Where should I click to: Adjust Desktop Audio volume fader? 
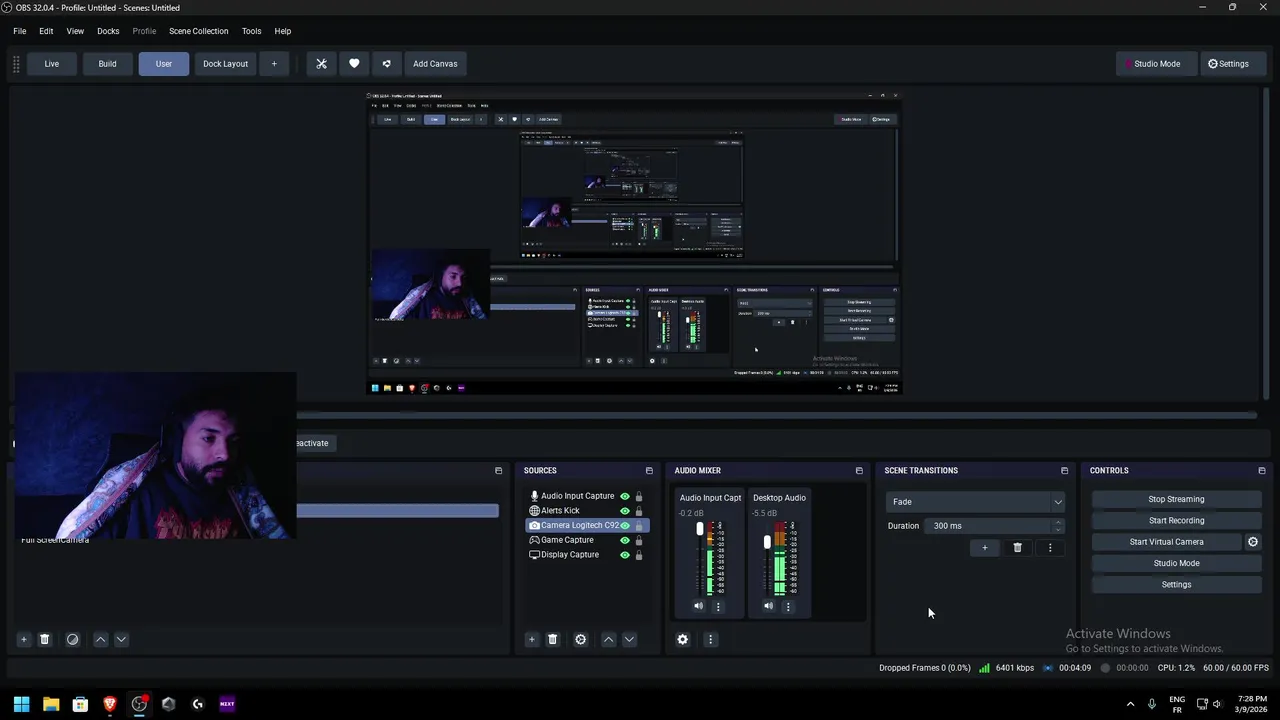(767, 542)
